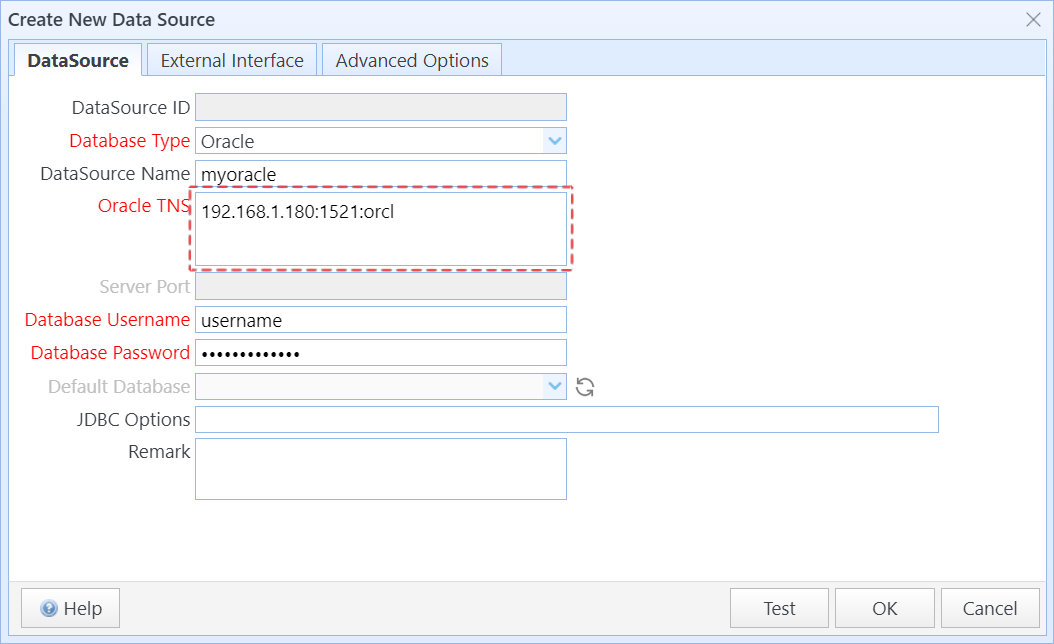Open Help via the question mark button
Viewport: 1054px width, 644px height.
[x=70, y=608]
